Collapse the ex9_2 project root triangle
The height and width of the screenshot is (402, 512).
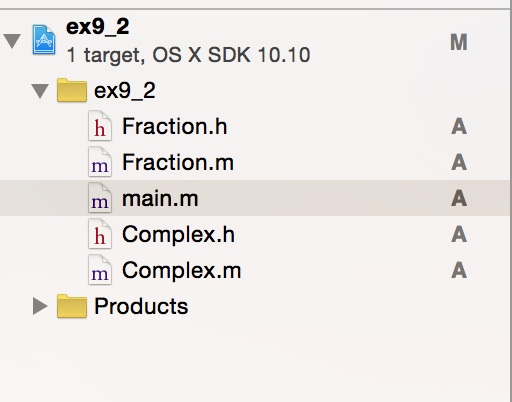[12, 41]
